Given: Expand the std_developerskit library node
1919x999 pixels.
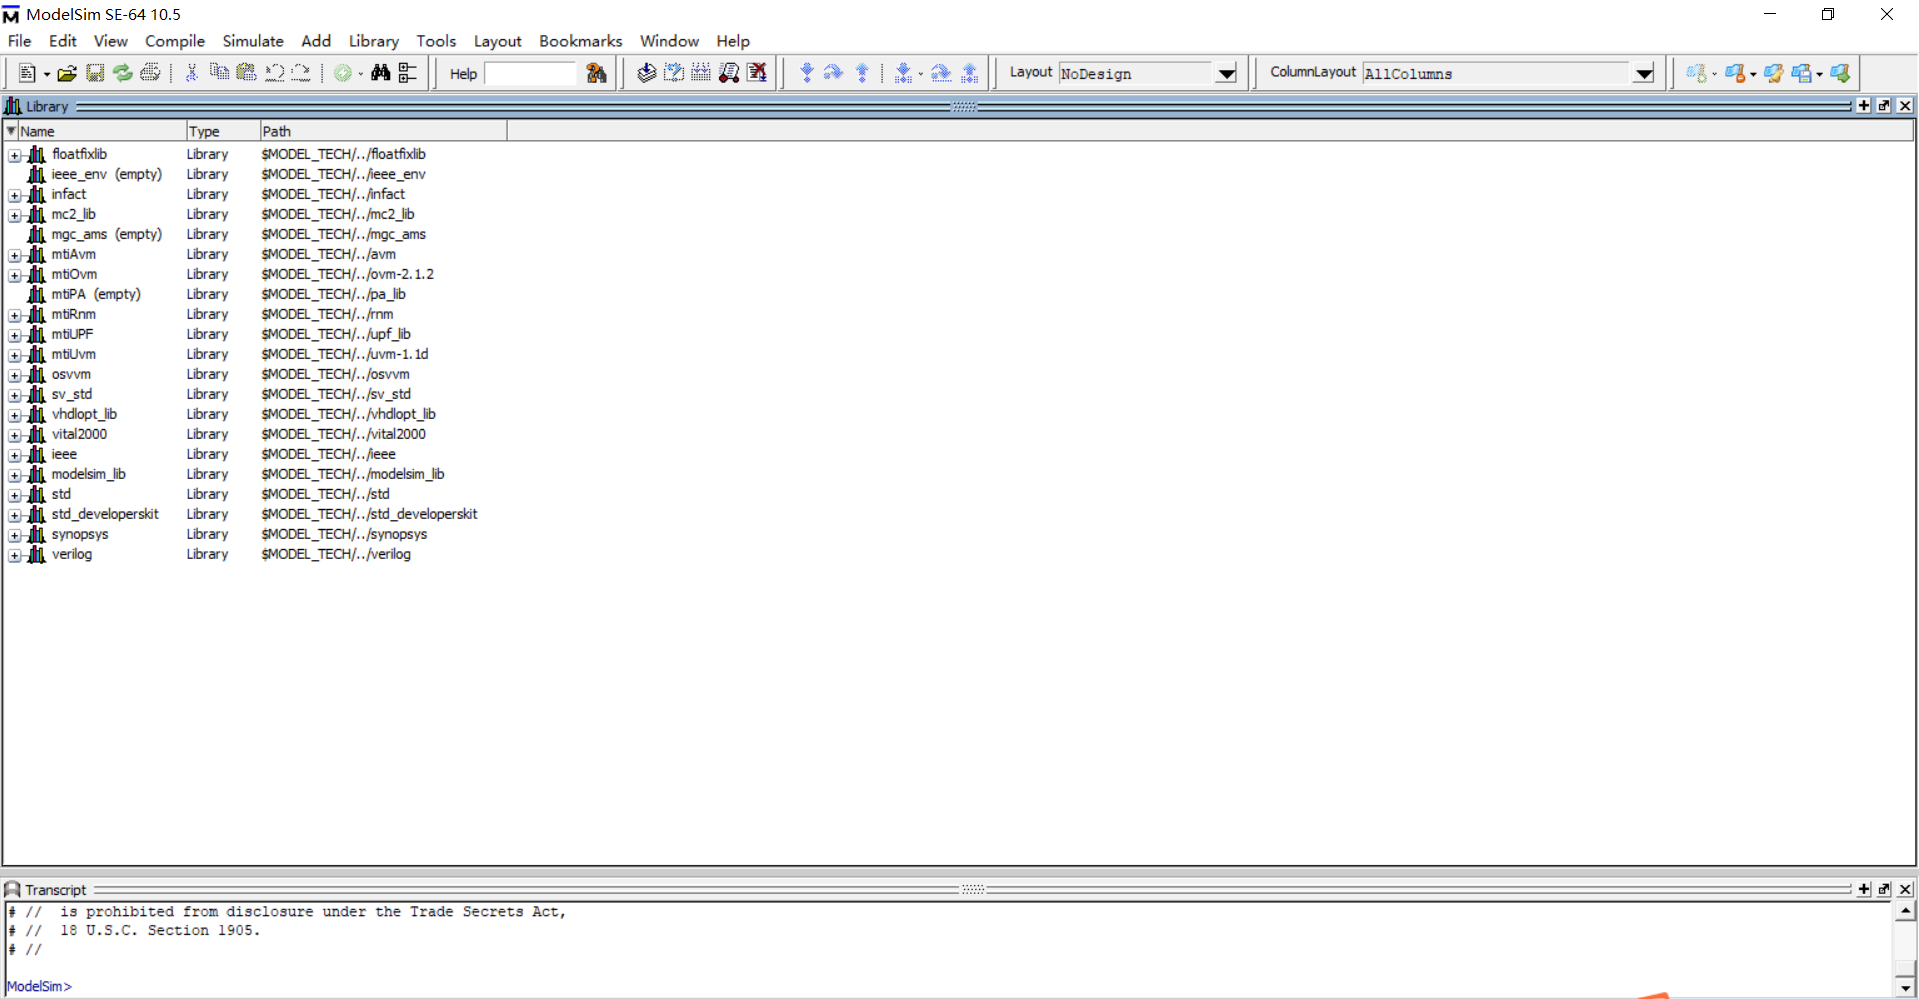Looking at the screenshot, I should point(15,515).
